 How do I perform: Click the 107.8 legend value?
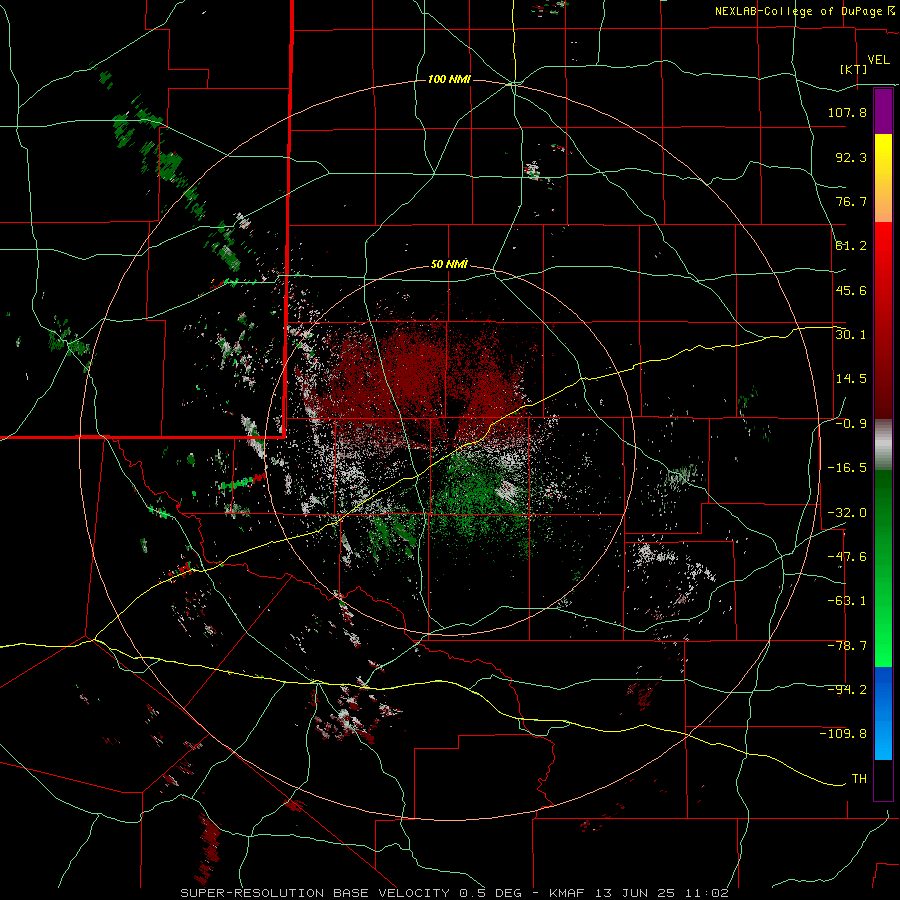coord(847,112)
